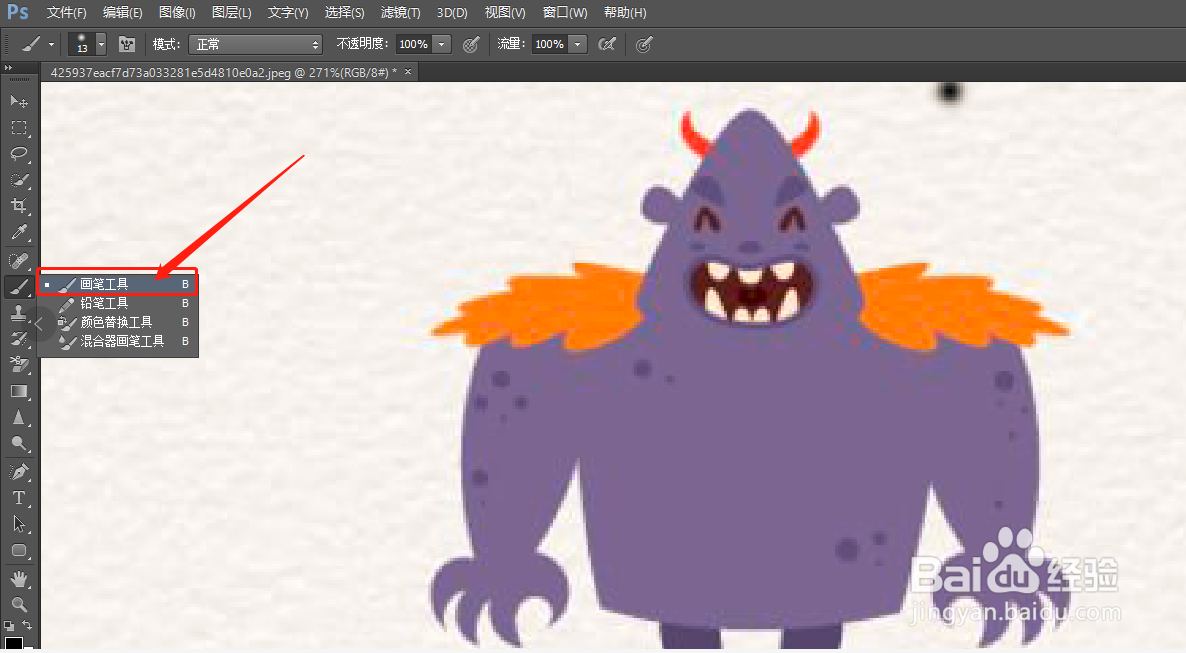The image size is (1186, 653).
Task: Open the 文件(F) menu
Action: point(67,13)
